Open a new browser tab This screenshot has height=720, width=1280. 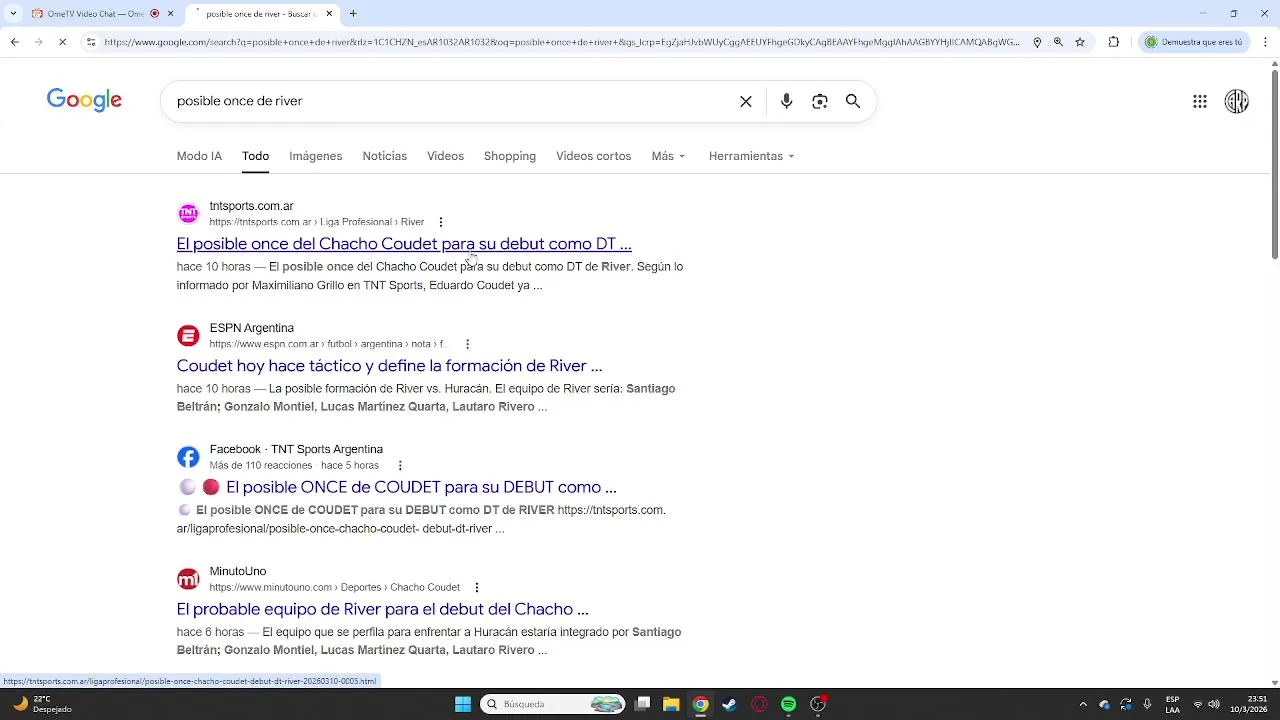353,14
